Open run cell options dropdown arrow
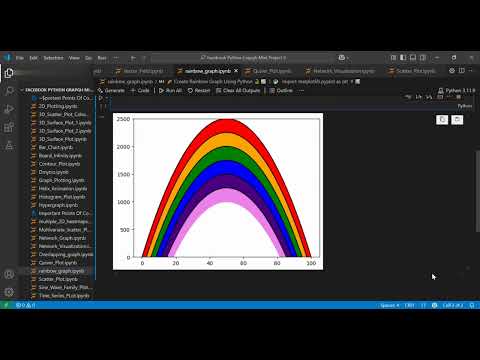 point(107,98)
